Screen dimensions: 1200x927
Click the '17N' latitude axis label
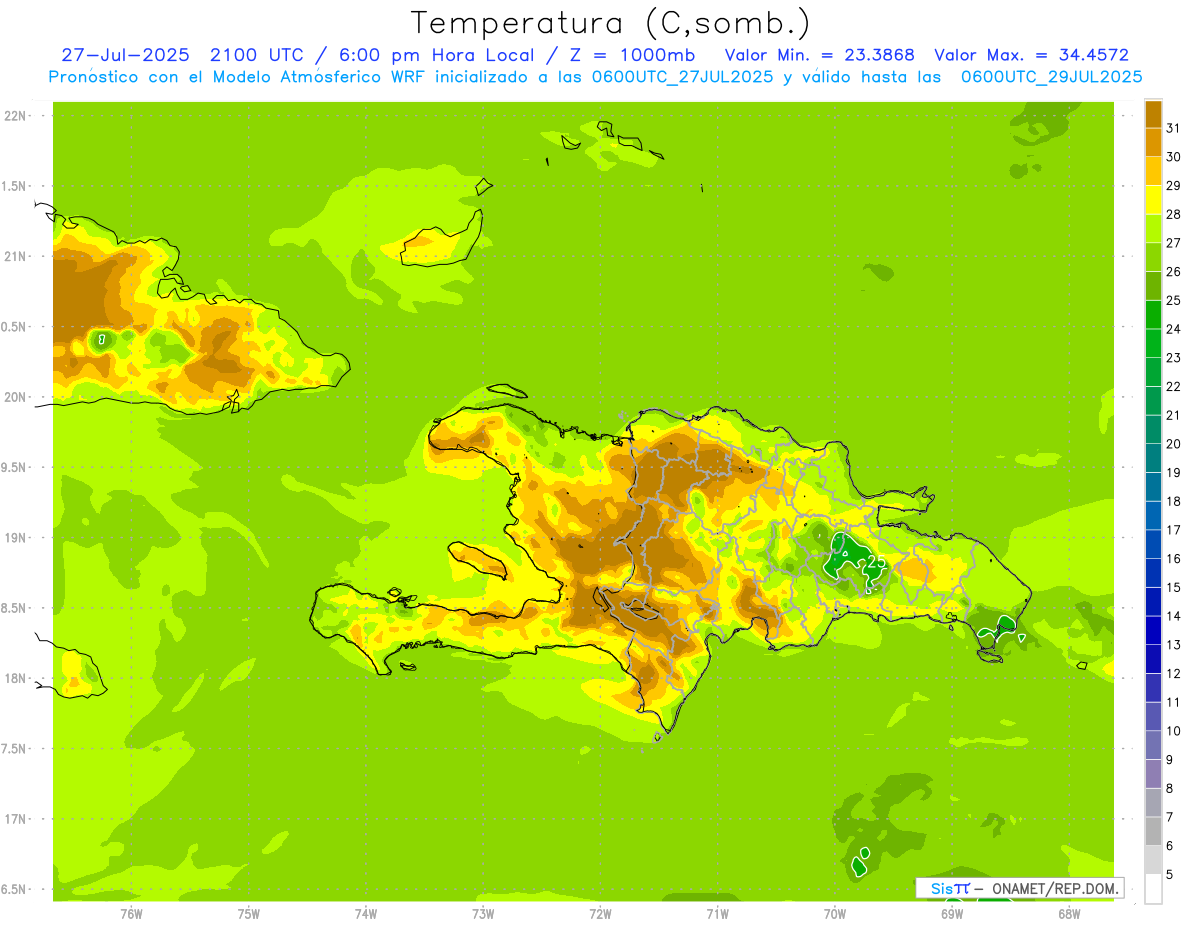pyautogui.click(x=15, y=819)
